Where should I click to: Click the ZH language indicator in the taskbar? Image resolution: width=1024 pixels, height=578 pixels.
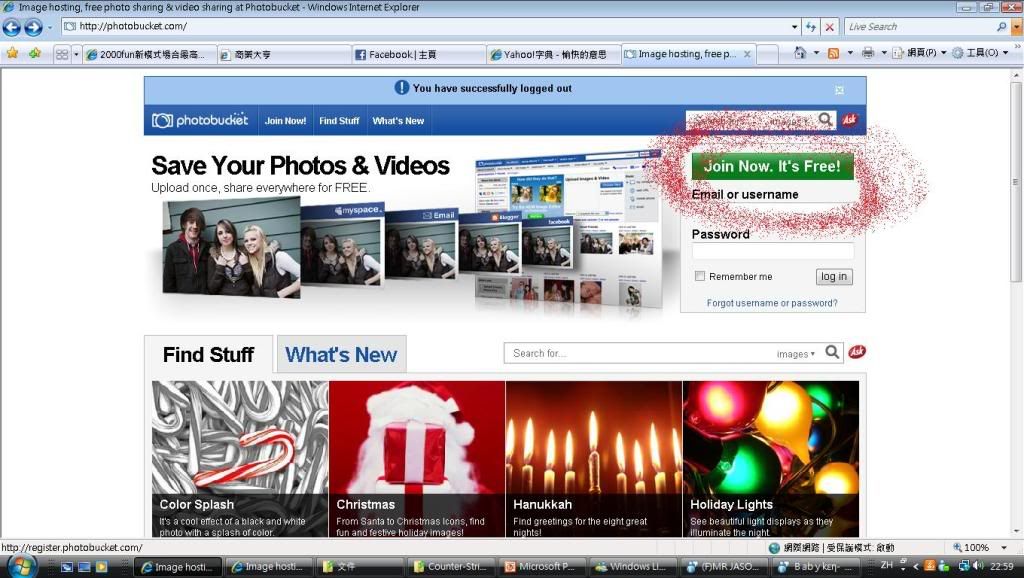pos(886,566)
